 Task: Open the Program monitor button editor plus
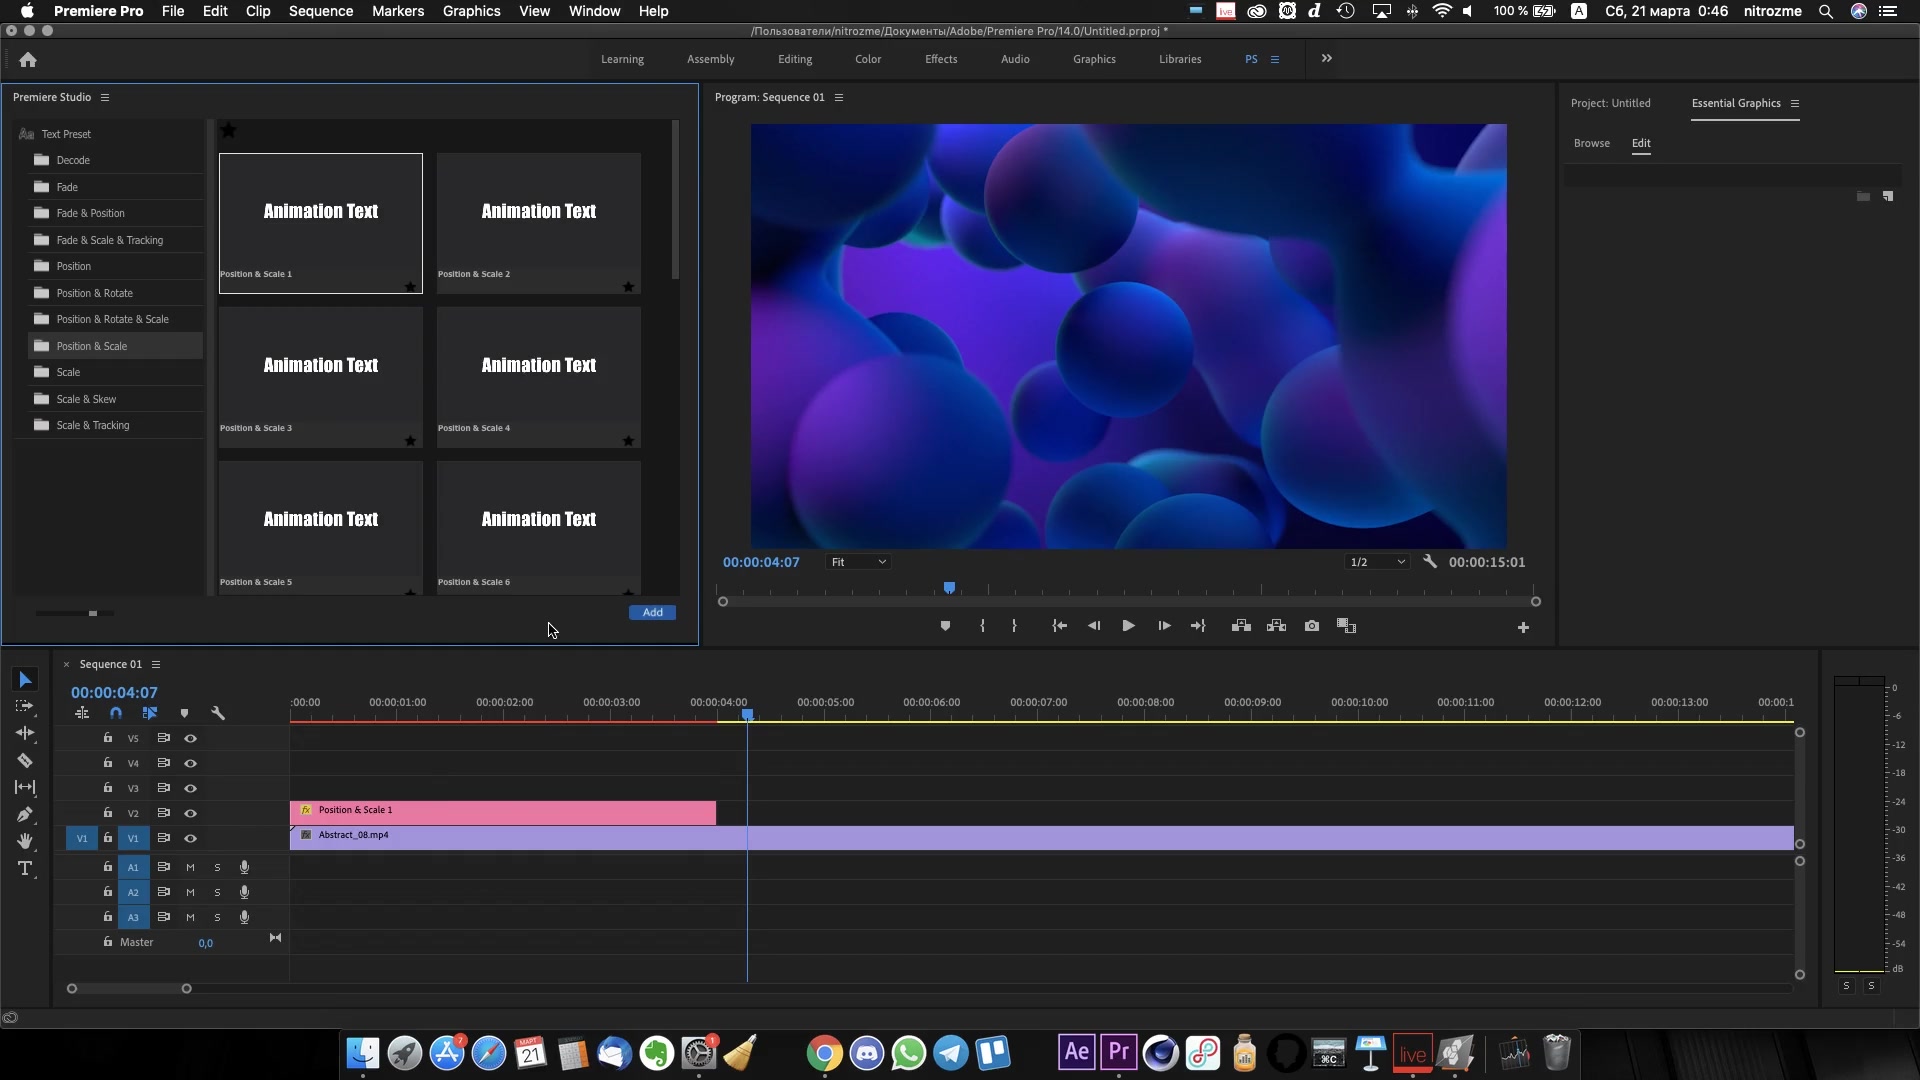point(1523,628)
